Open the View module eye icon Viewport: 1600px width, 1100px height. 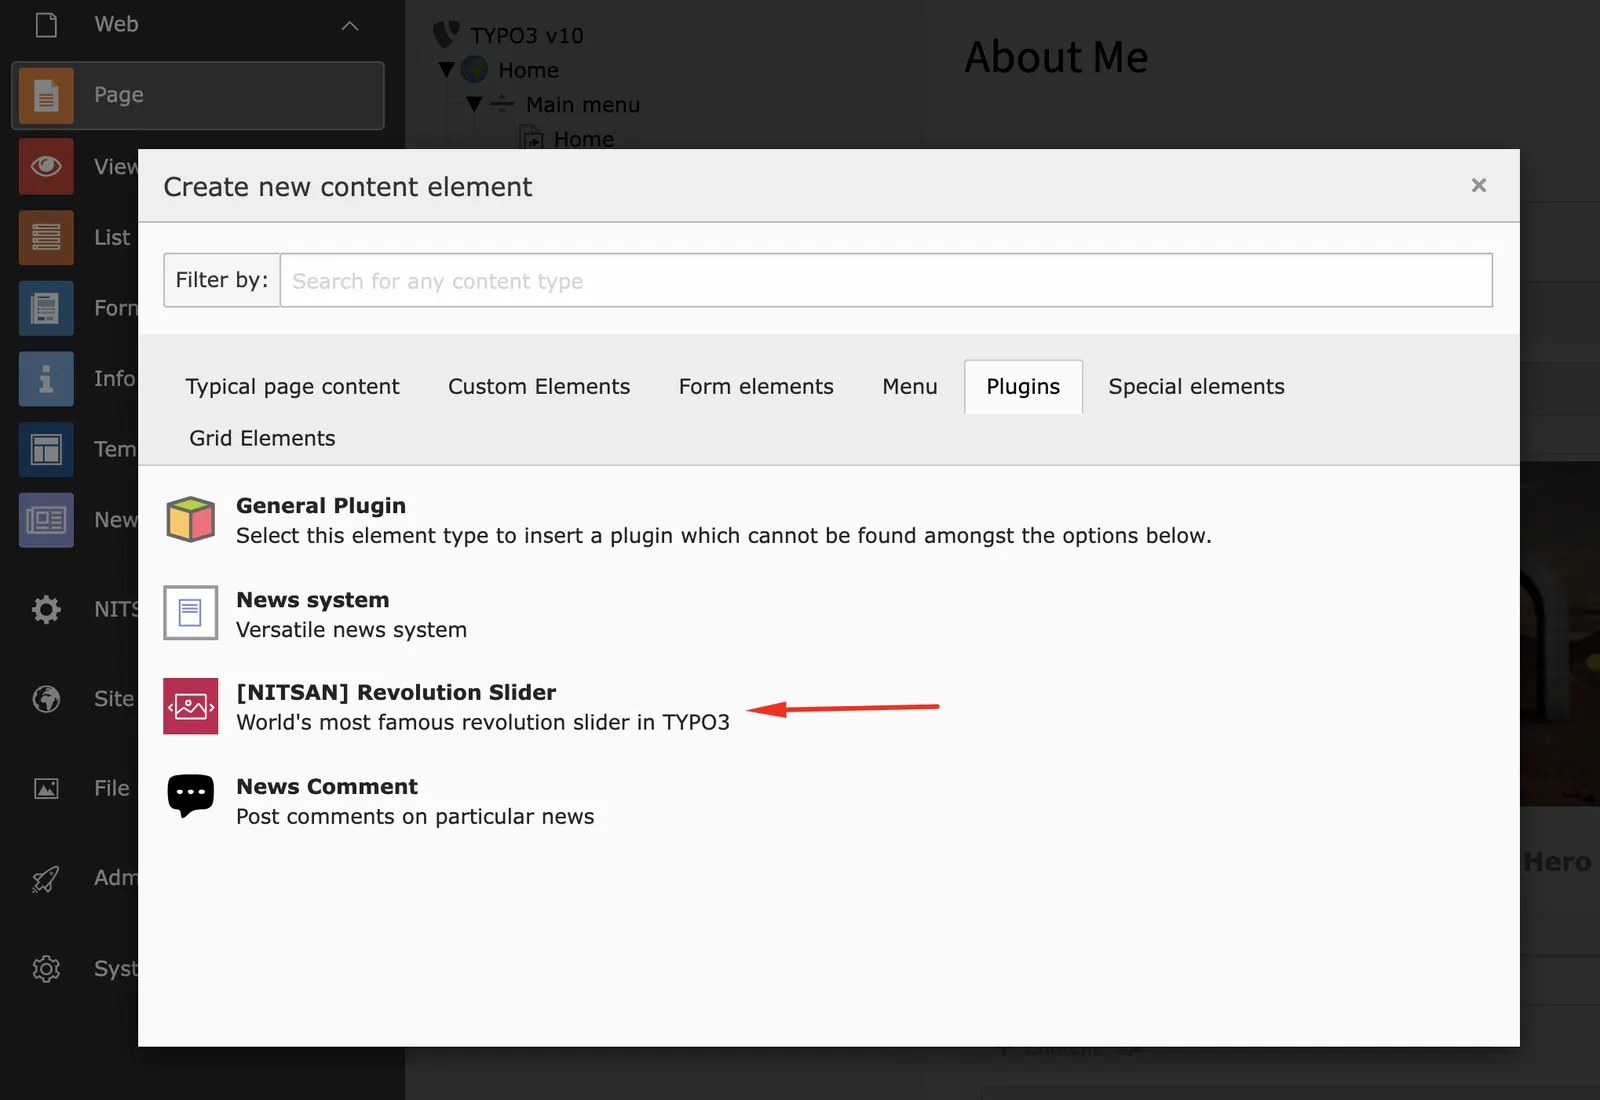coord(46,166)
